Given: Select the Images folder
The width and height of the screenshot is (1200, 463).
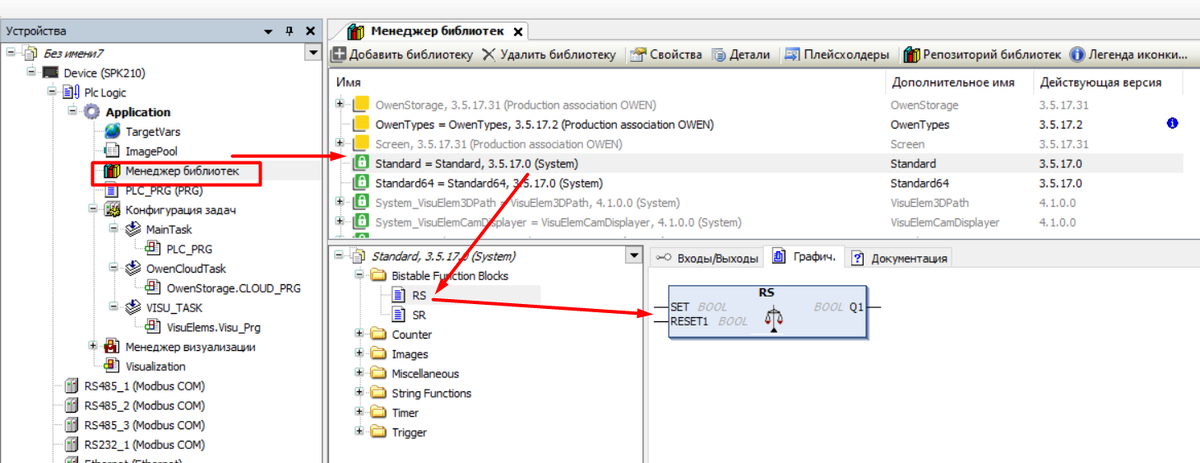Looking at the screenshot, I should 410,354.
